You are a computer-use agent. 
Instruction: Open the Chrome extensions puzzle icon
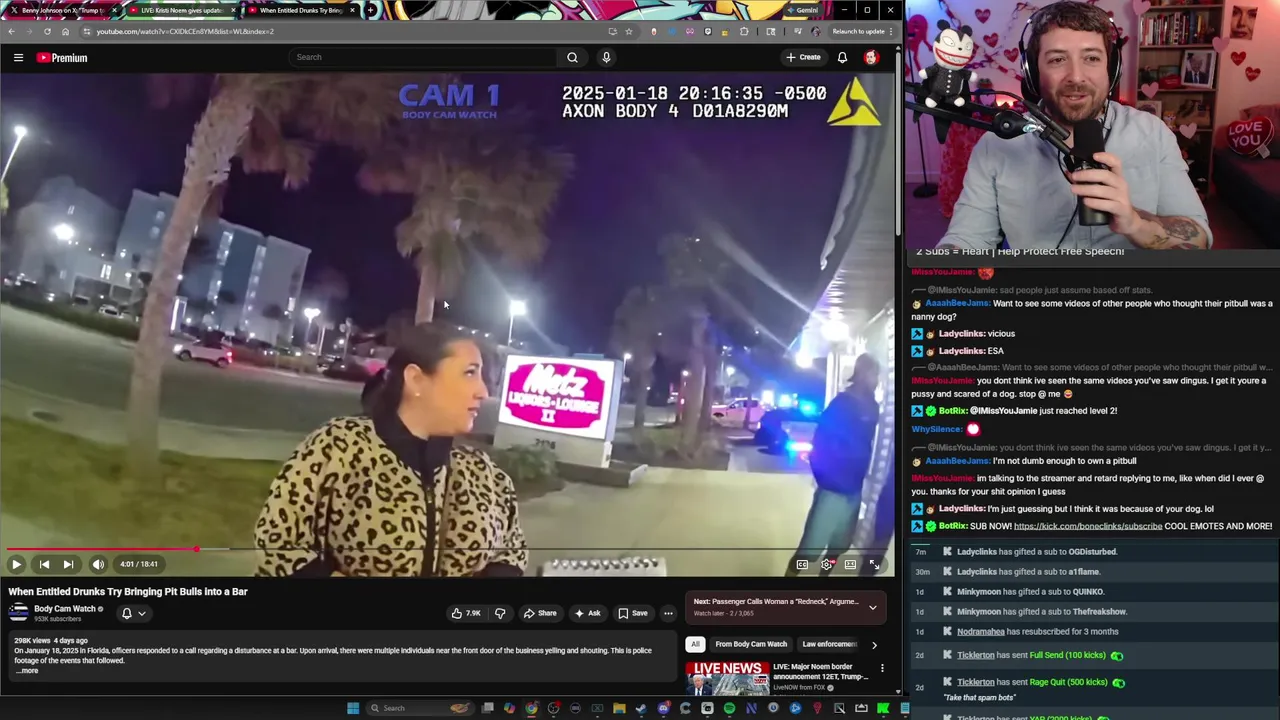point(744,31)
